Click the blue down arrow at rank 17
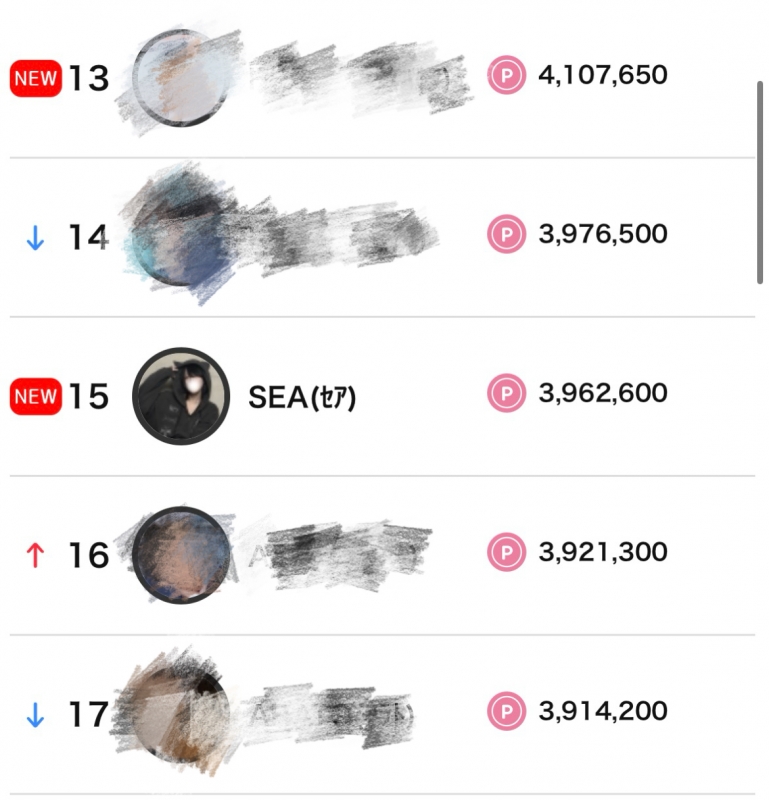This screenshot has width=769, height=800. coord(35,715)
